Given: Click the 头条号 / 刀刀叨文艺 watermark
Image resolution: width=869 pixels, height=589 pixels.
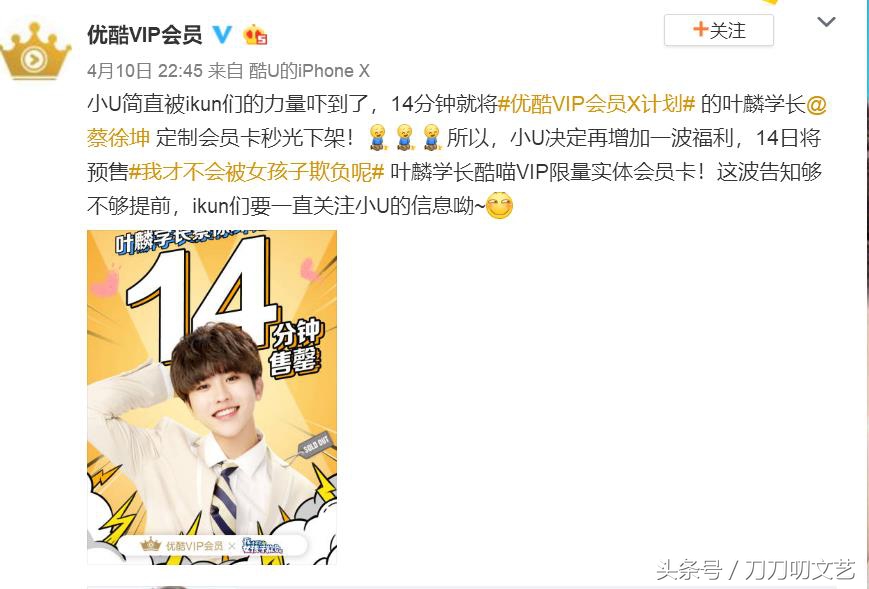Looking at the screenshot, I should tap(756, 570).
